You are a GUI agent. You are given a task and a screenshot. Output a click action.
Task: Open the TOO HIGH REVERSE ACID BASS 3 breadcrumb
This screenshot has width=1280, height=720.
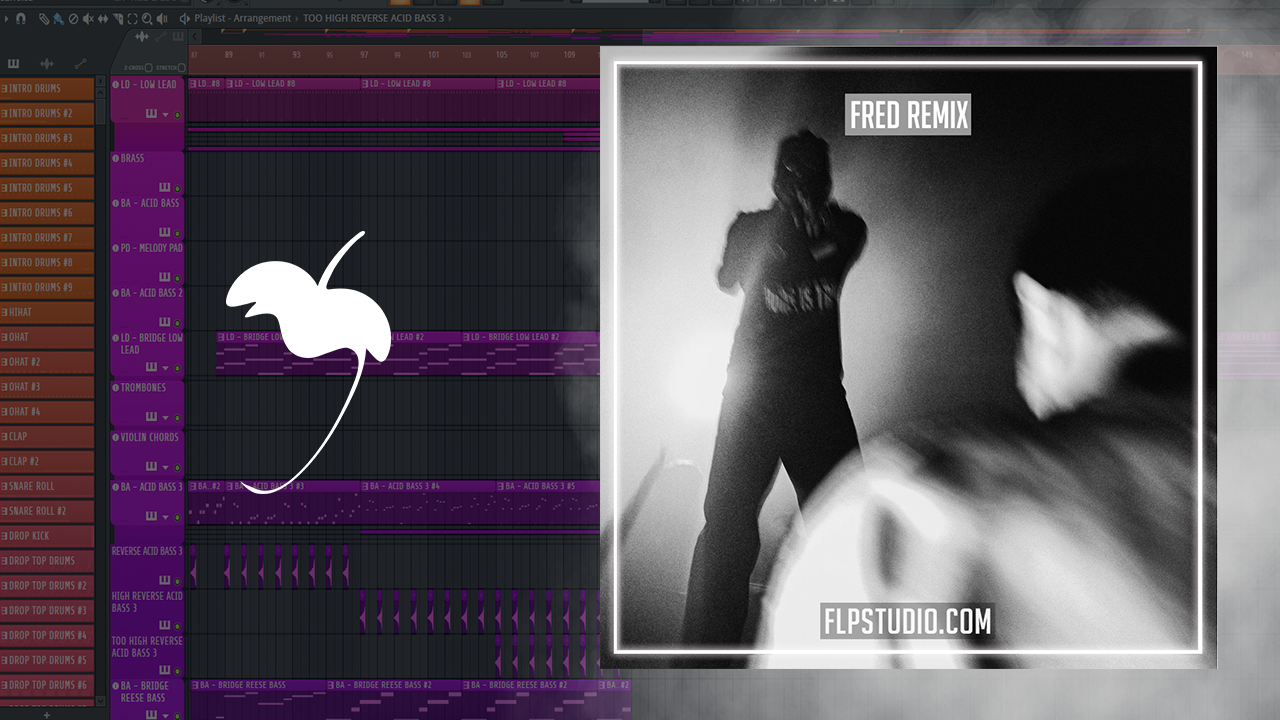pos(376,18)
